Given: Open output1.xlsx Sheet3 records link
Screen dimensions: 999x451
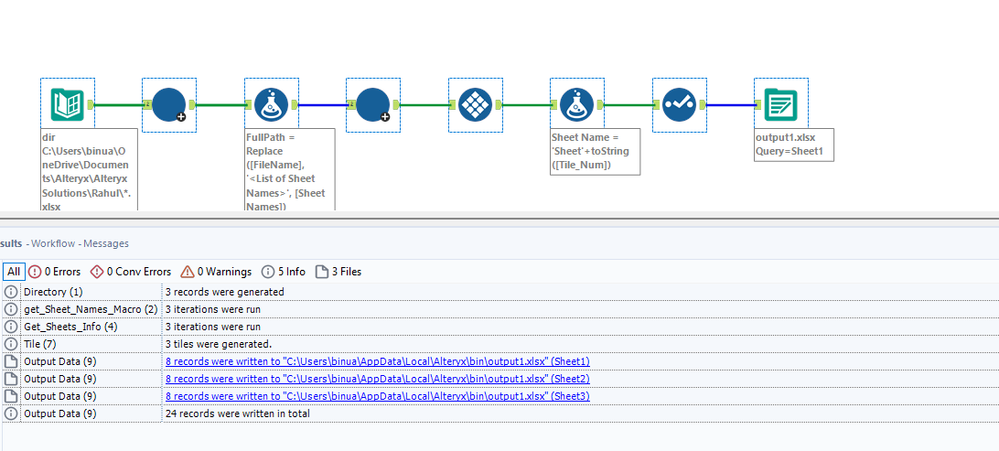Looking at the screenshot, I should pos(377,396).
